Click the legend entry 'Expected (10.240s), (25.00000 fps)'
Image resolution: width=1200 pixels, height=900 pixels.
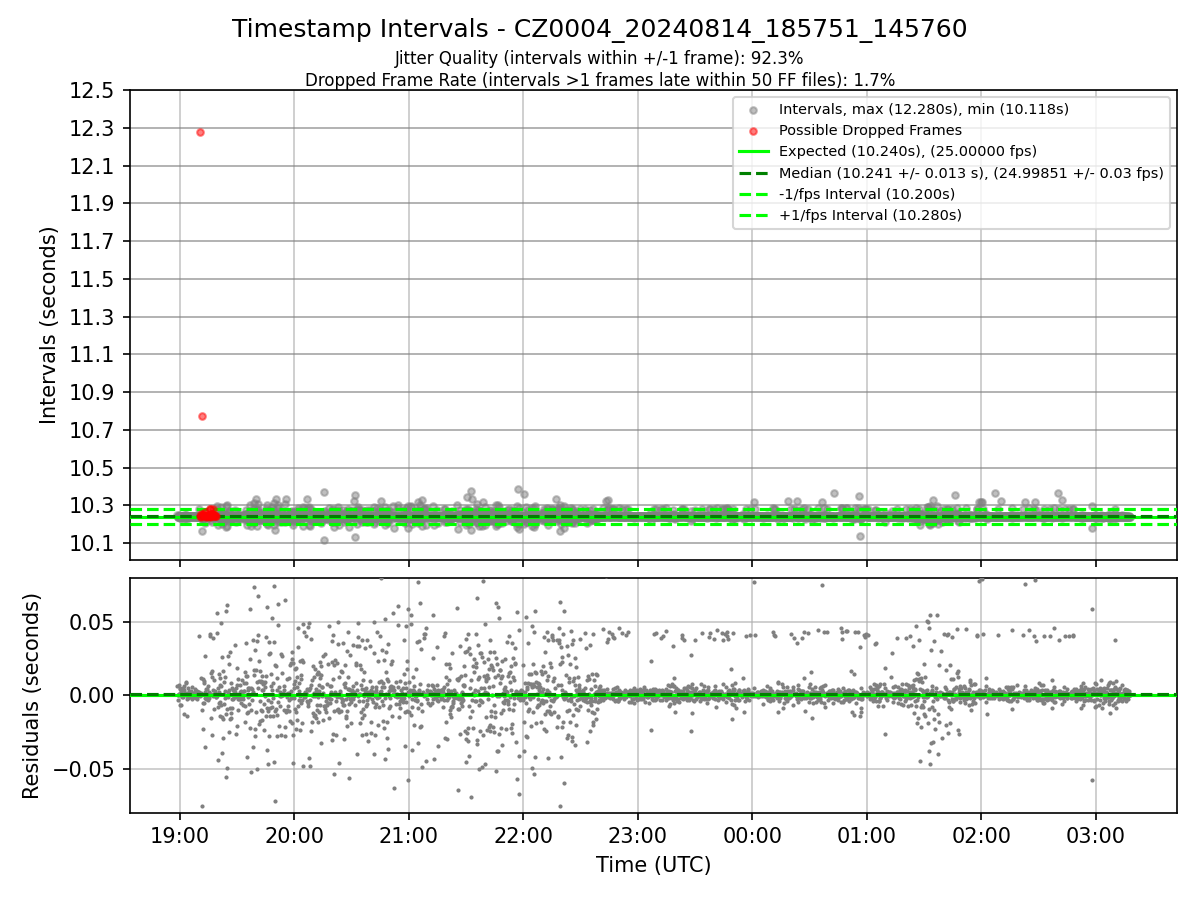[x=907, y=151]
